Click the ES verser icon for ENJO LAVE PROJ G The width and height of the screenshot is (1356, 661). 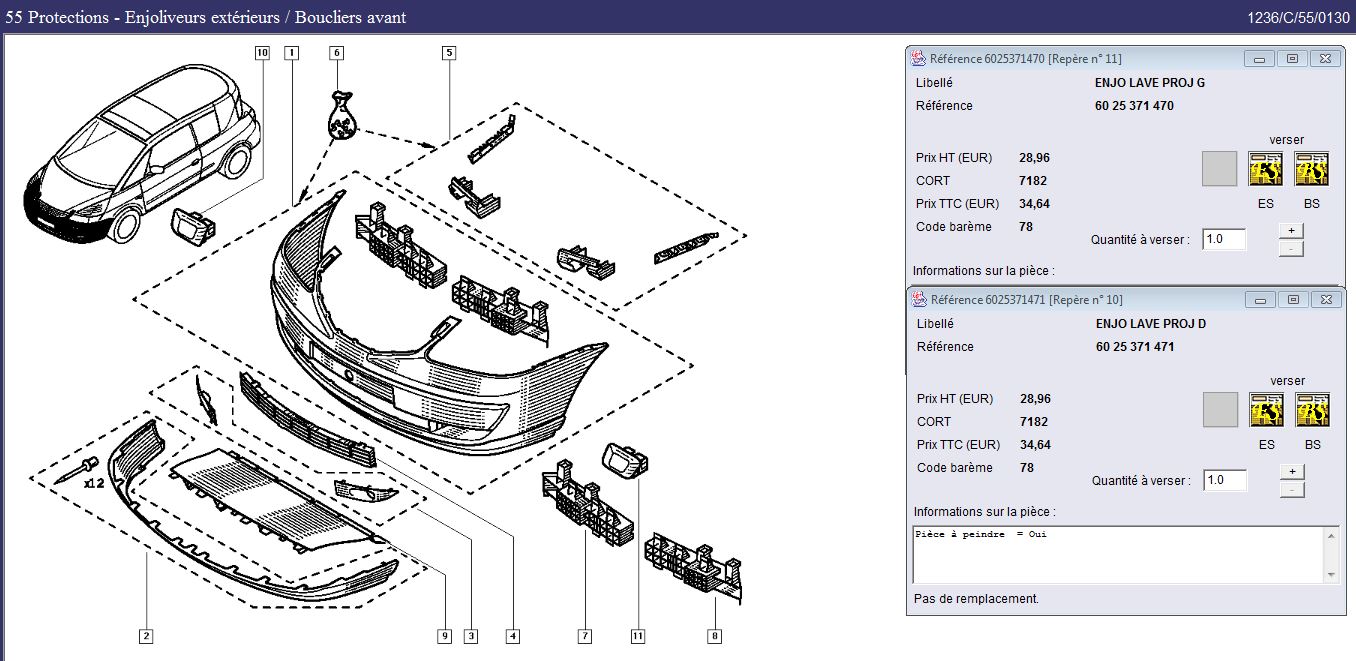pos(1265,169)
